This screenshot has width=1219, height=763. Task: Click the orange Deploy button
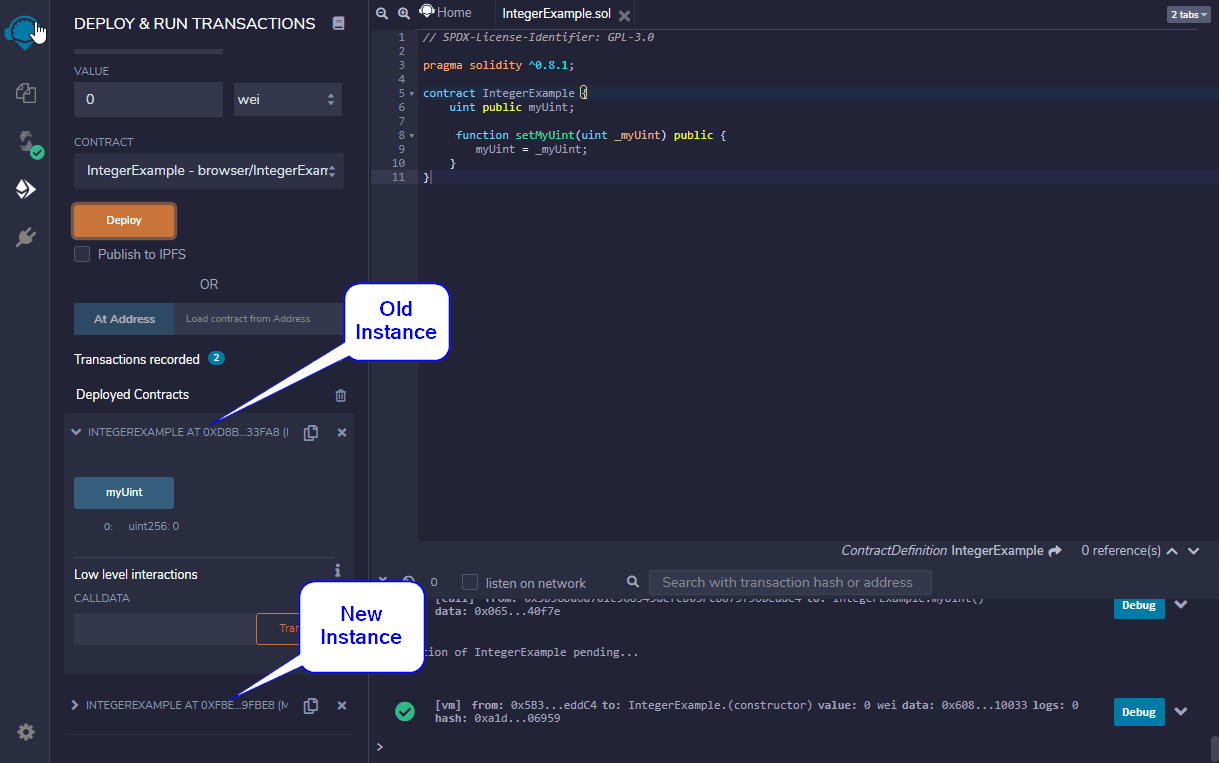coord(124,220)
